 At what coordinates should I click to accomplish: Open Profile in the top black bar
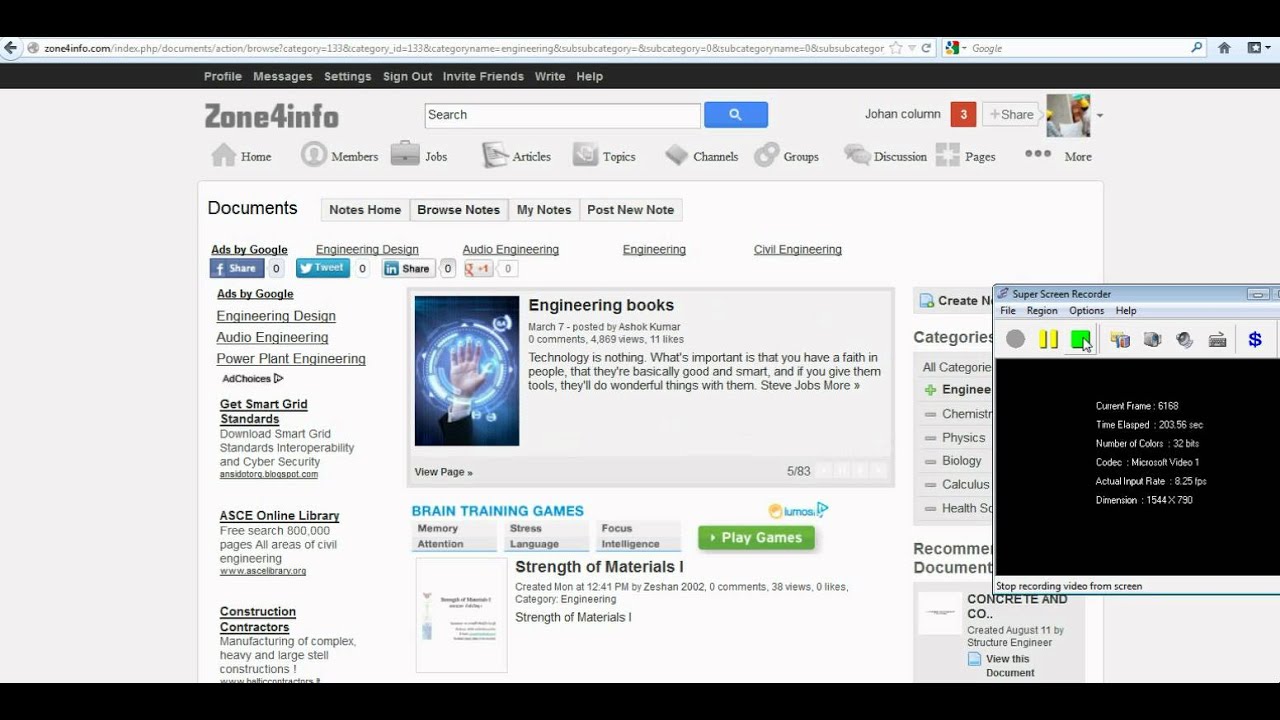[223, 76]
